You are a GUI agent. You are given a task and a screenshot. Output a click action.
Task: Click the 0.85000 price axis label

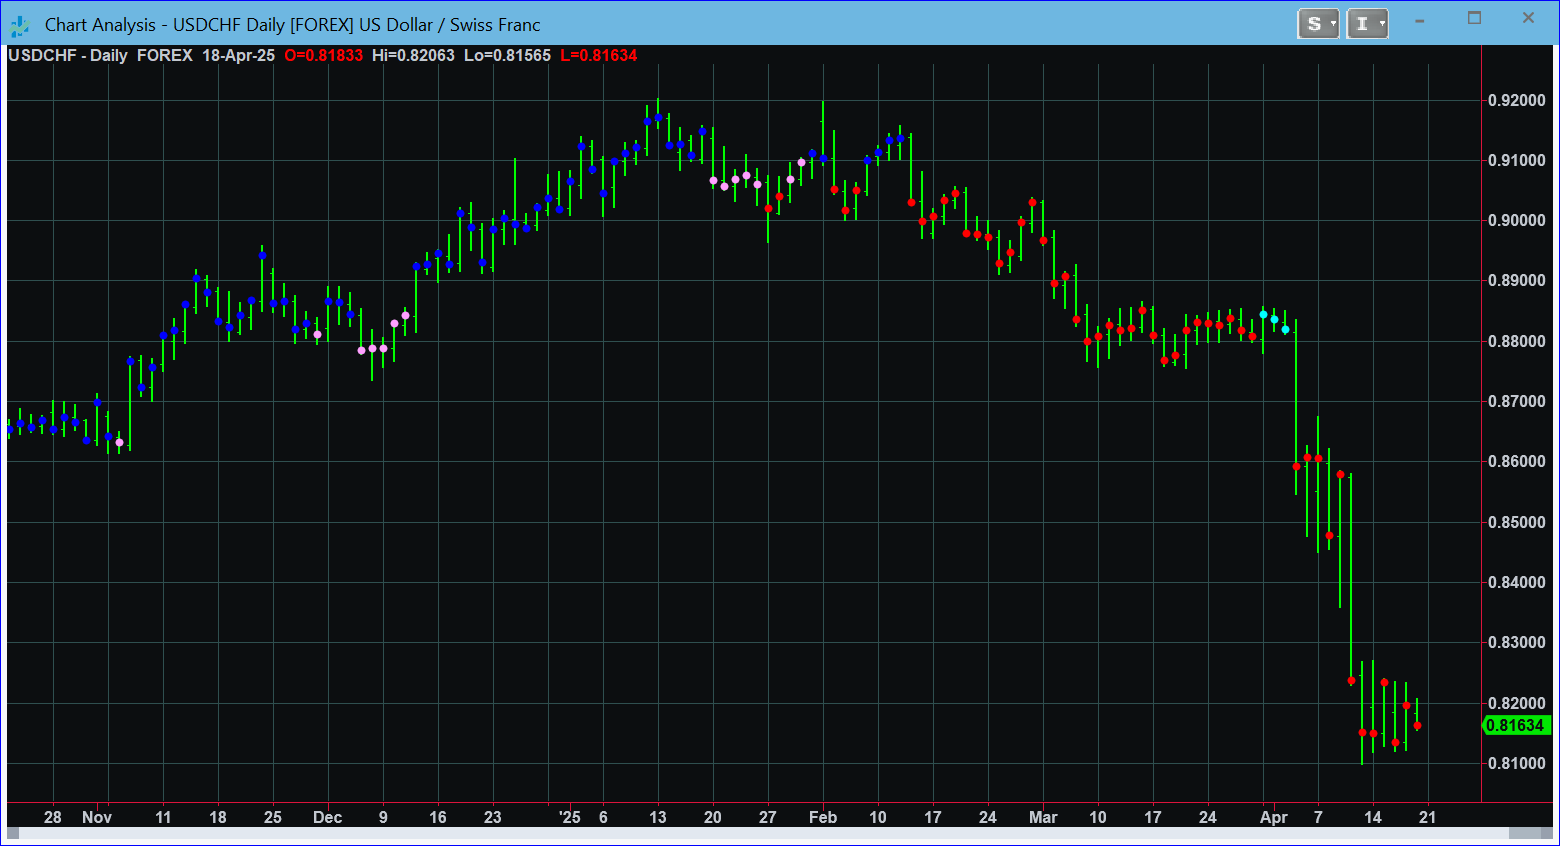click(1516, 523)
